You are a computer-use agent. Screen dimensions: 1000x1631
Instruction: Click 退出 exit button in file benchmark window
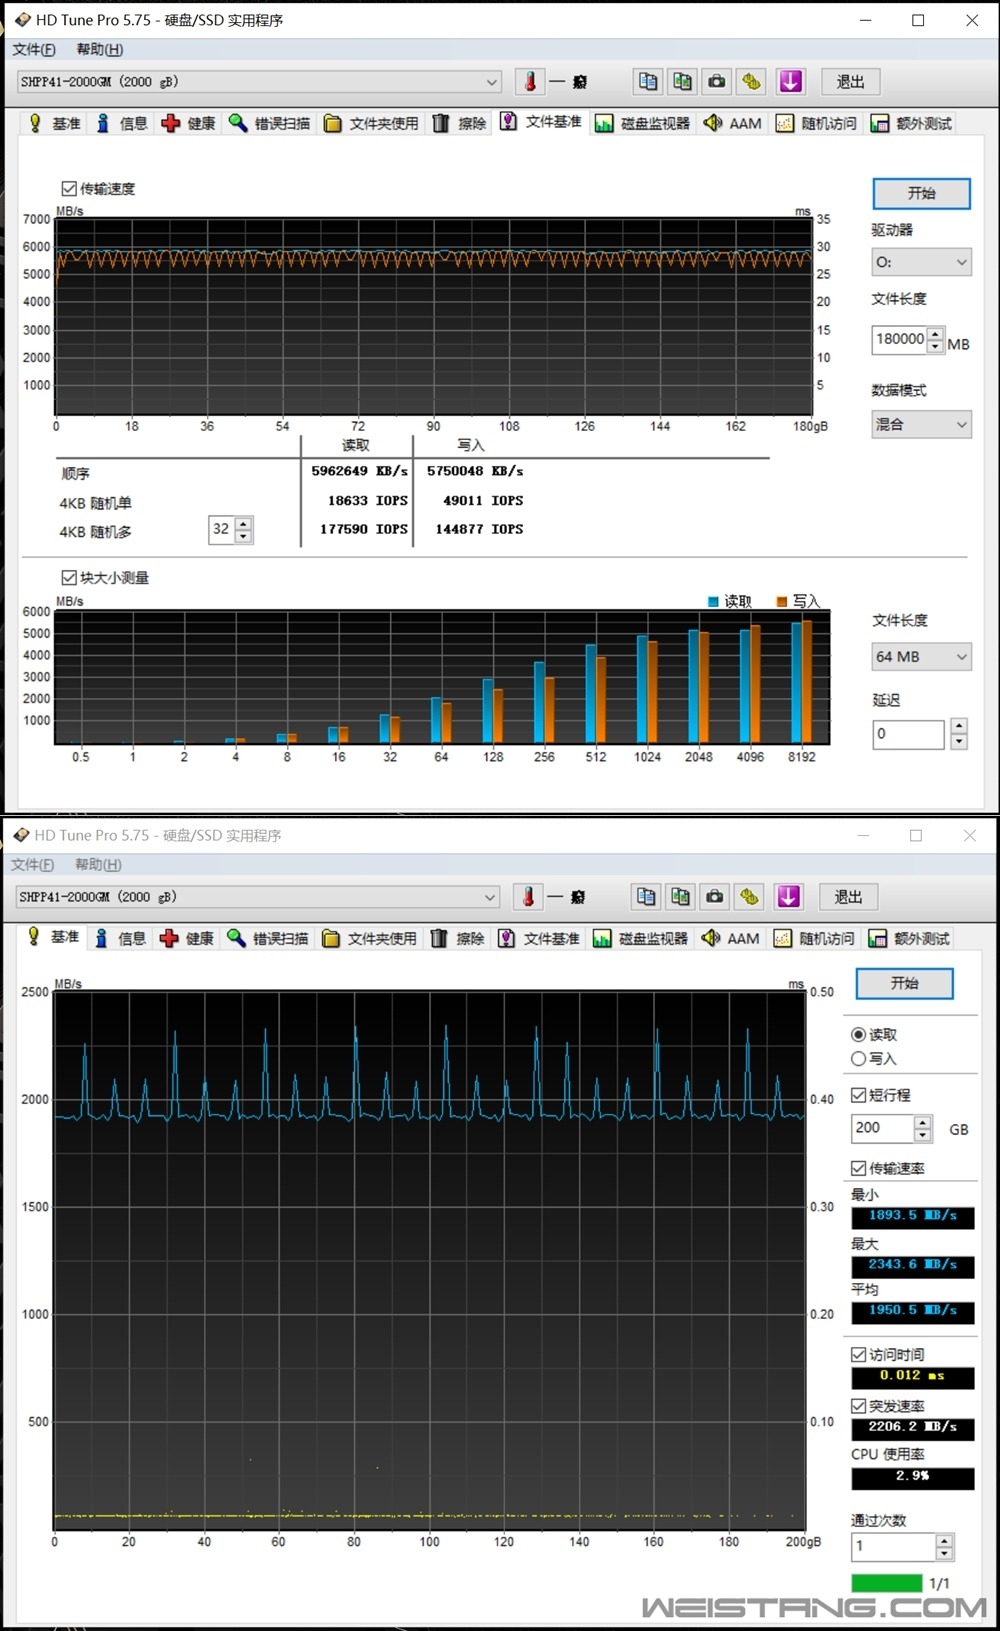850,82
